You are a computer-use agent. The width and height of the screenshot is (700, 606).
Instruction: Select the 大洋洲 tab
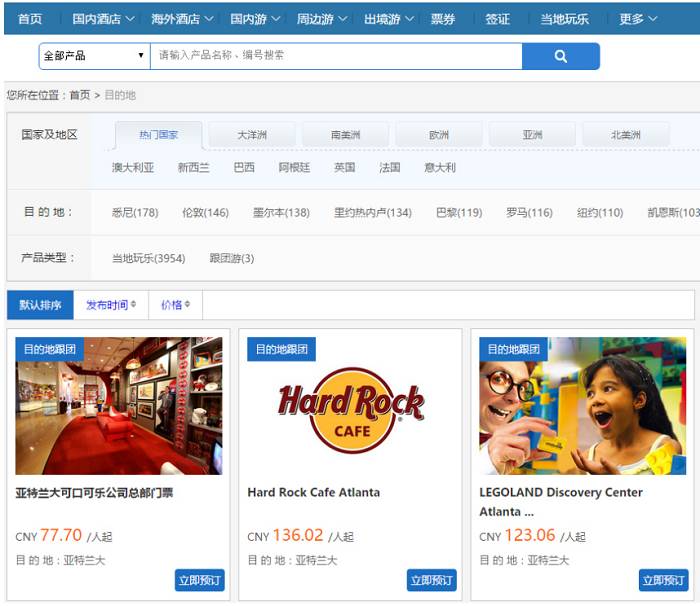252,135
